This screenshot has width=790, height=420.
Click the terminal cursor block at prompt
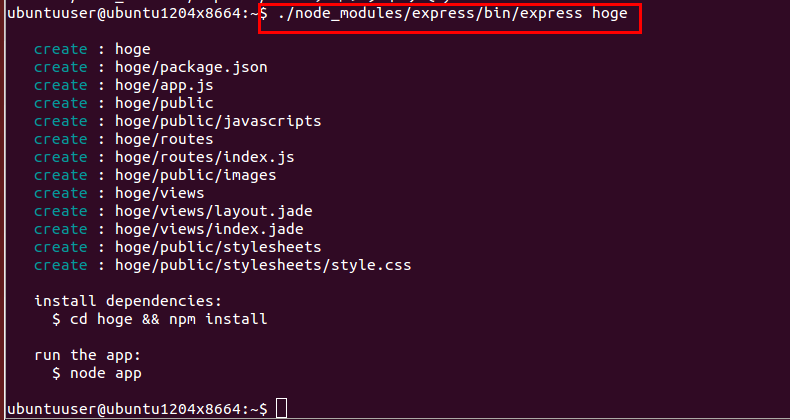click(282, 408)
